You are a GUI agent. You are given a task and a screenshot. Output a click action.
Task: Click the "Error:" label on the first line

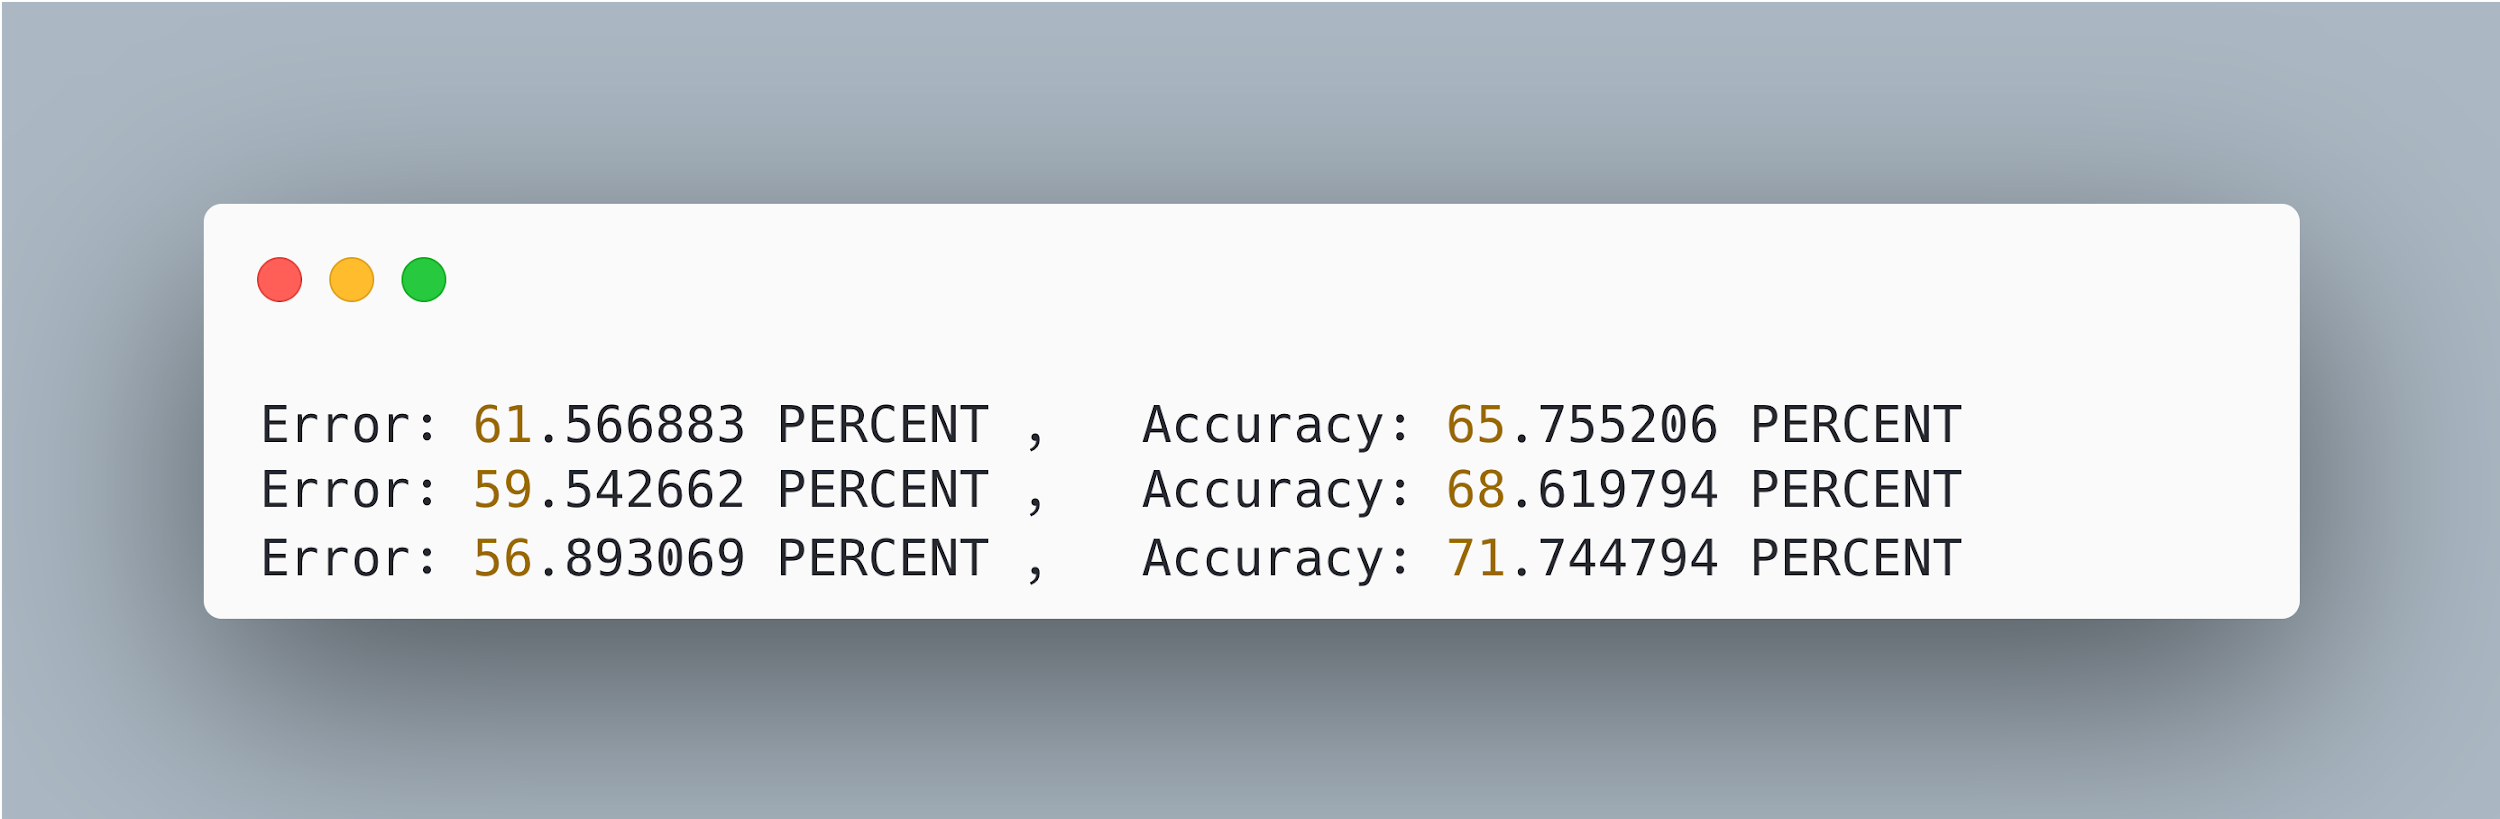[x=349, y=425]
